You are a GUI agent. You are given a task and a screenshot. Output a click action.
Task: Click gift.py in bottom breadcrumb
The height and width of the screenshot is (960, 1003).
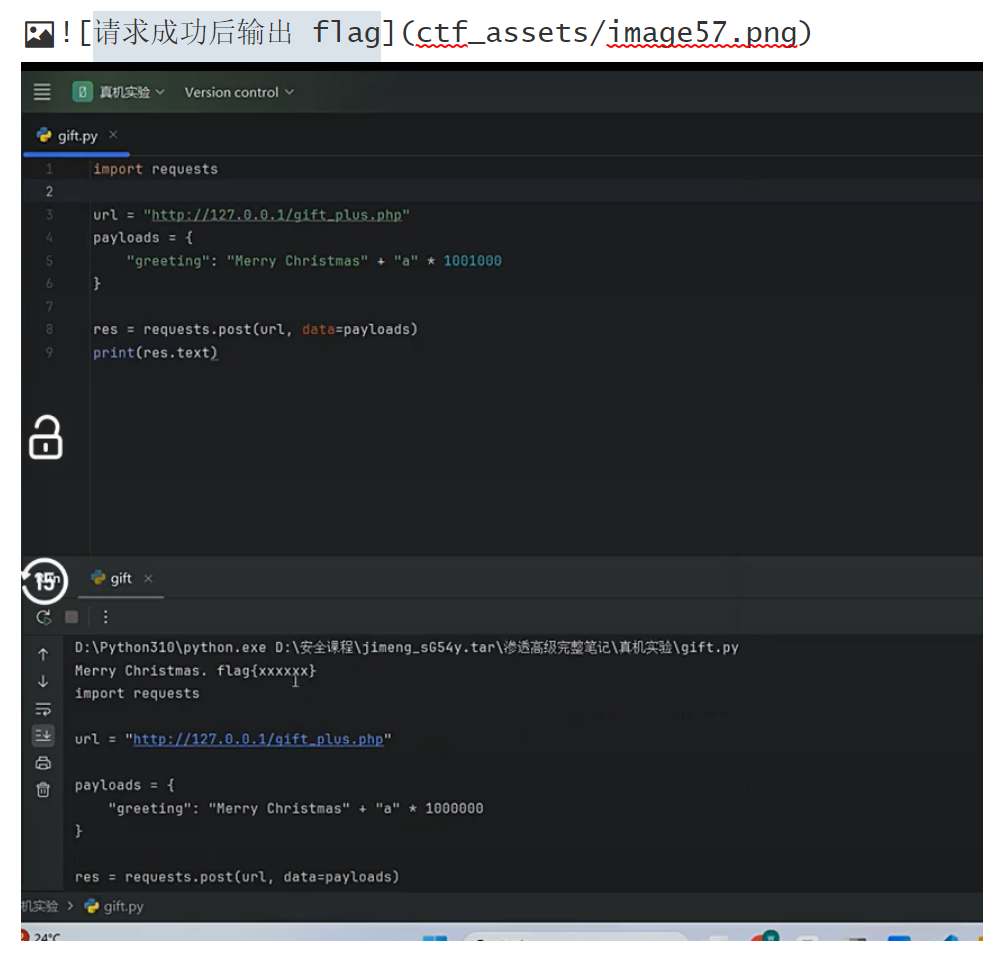(115, 906)
